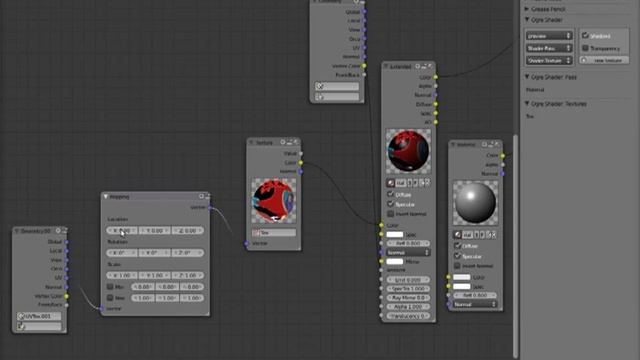640x360 pixels.
Task: Click Value output socket of Texture node
Action: (x=301, y=153)
